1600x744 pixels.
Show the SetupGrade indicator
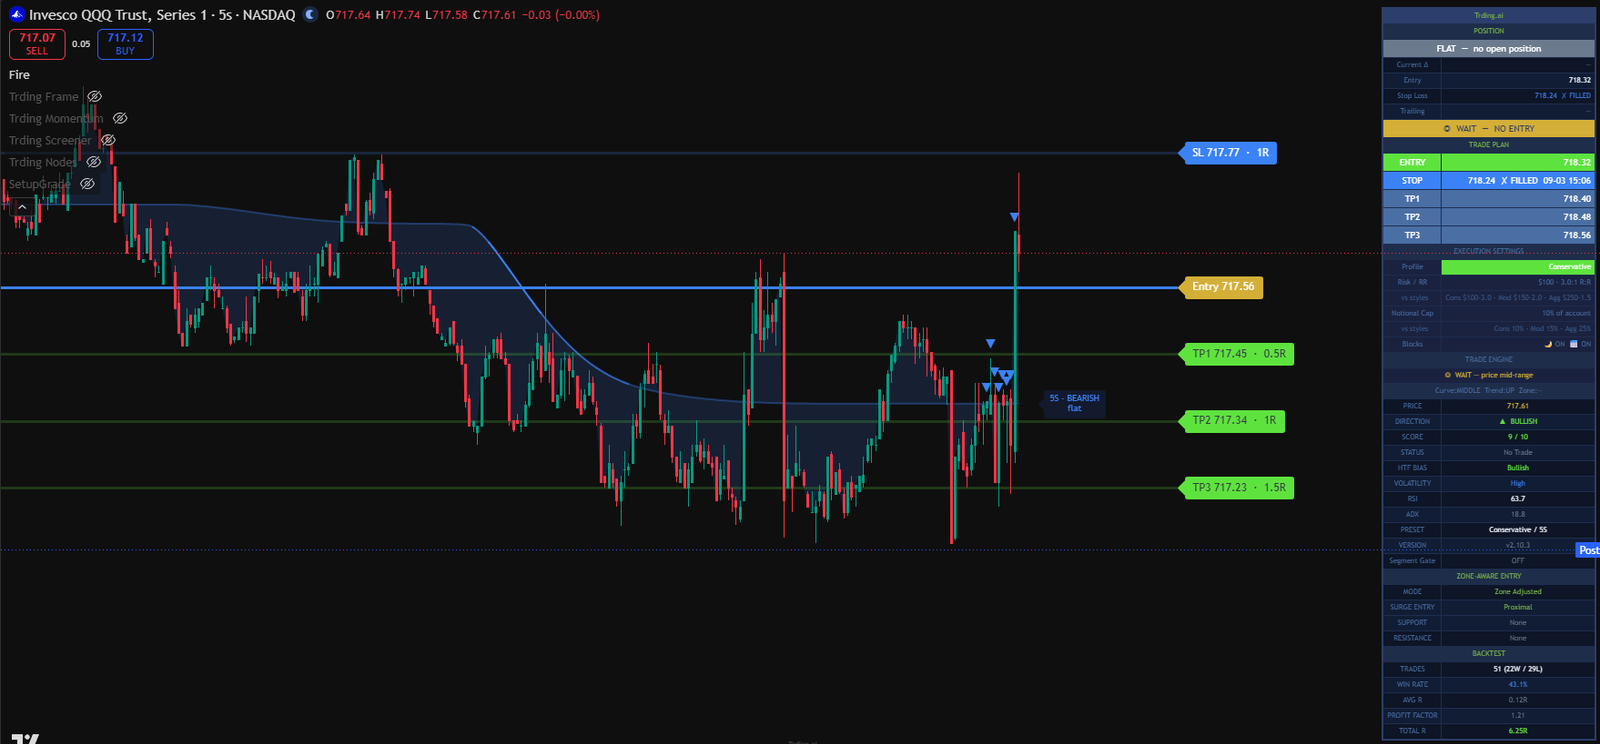click(x=87, y=185)
